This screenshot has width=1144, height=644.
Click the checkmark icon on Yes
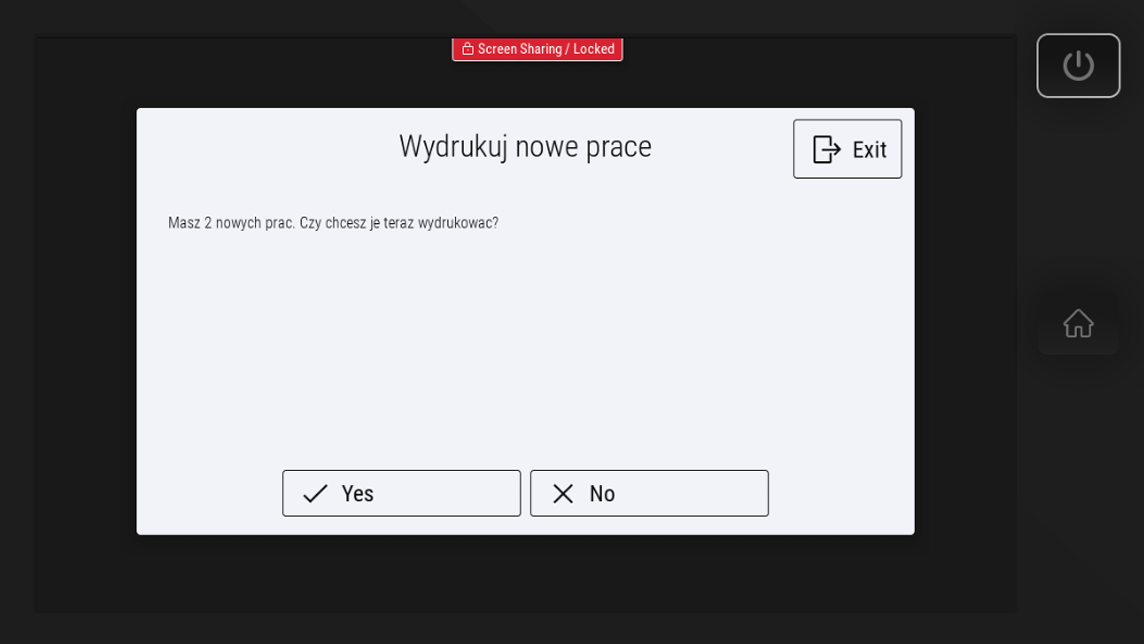pyautogui.click(x=315, y=494)
